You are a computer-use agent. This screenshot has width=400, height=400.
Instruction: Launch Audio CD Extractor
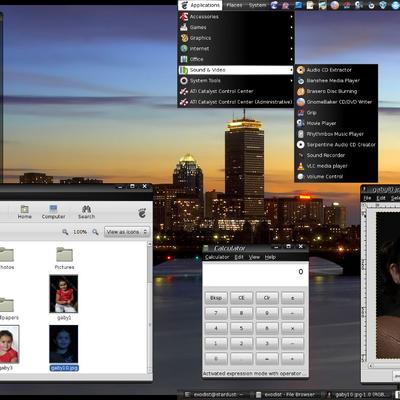336,70
